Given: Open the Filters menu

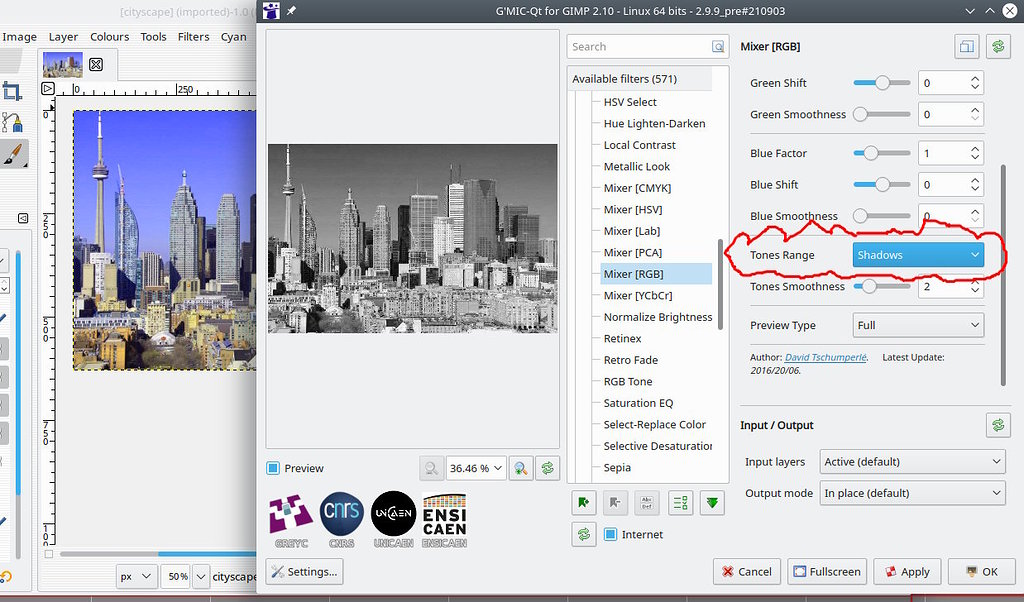Looking at the screenshot, I should pos(193,36).
